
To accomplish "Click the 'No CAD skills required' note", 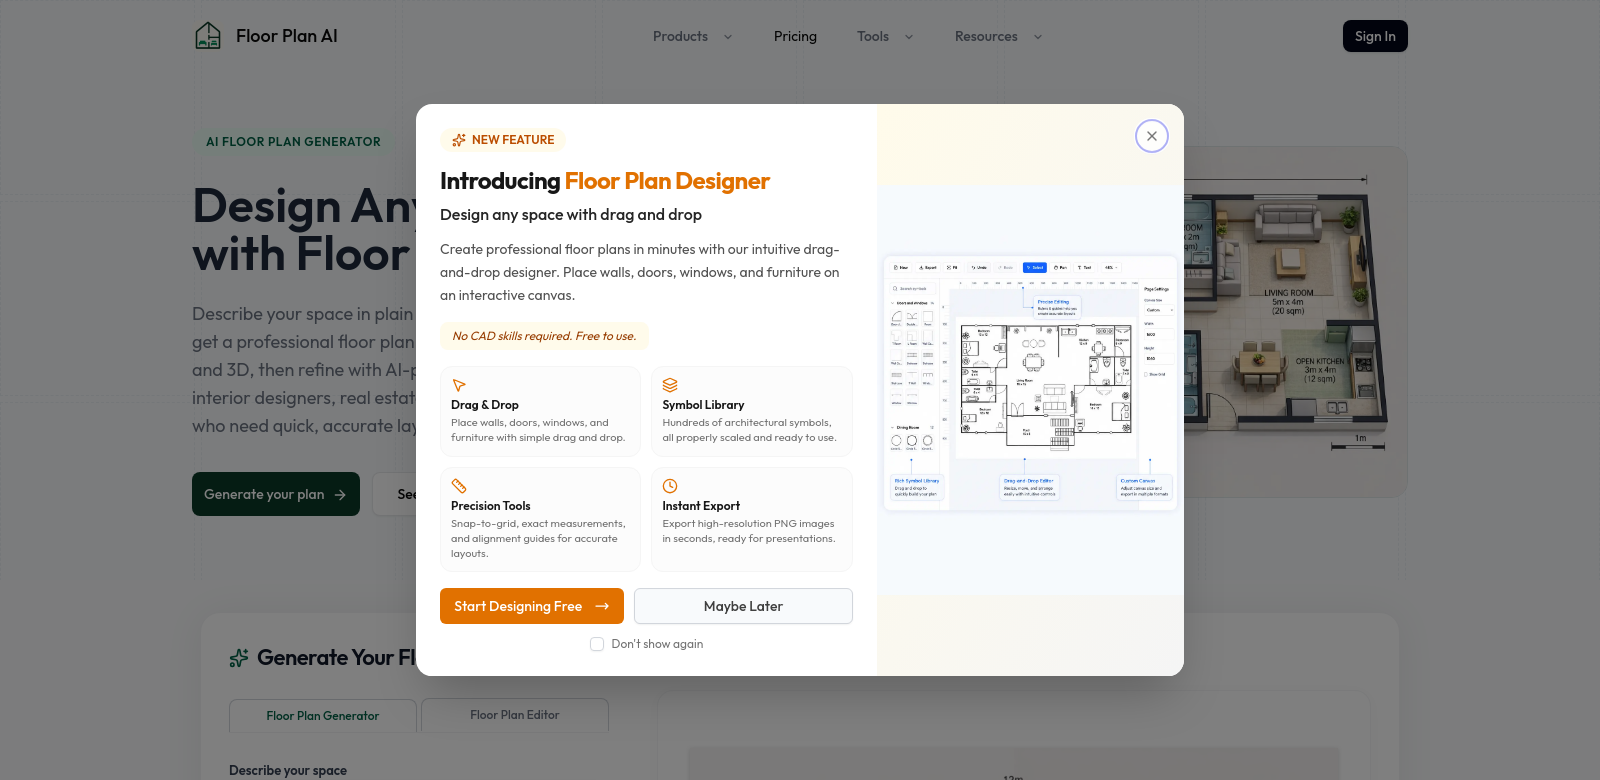I will tap(544, 336).
